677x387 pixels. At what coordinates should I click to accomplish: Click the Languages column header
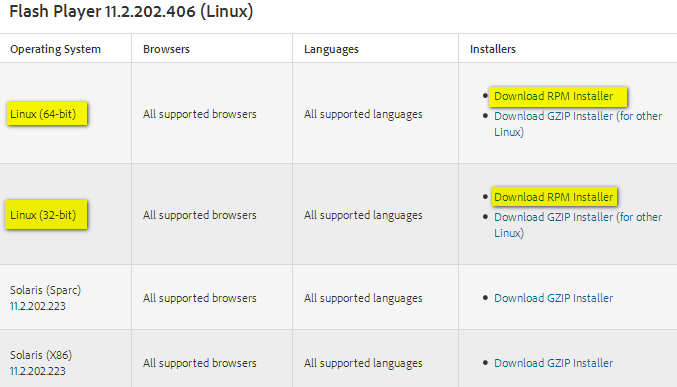(x=331, y=49)
